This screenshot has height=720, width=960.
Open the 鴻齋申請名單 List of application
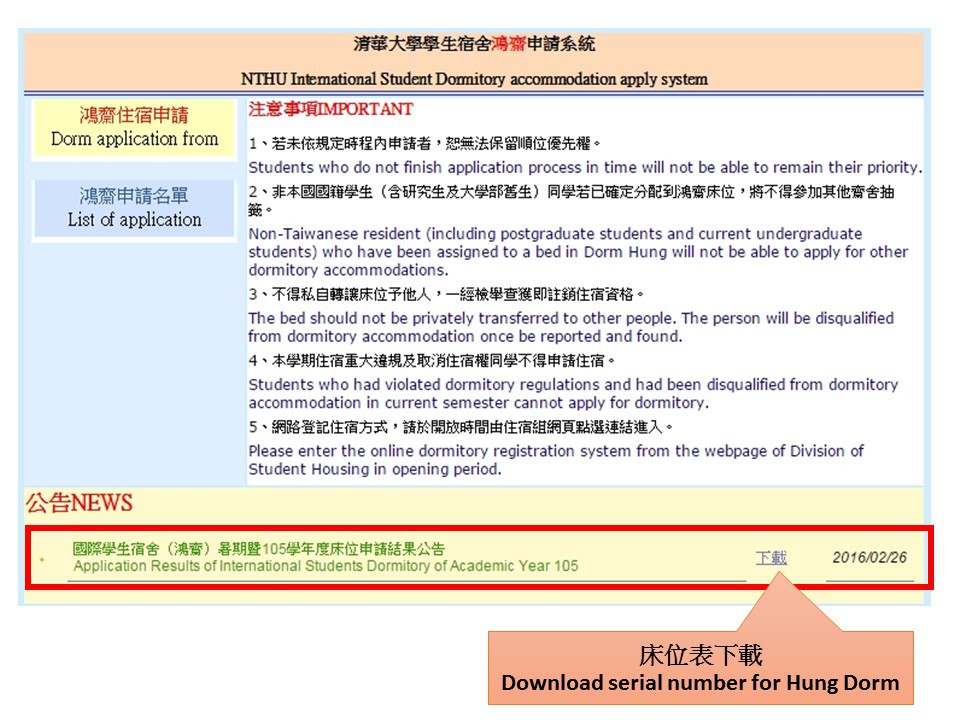pyautogui.click(x=134, y=208)
